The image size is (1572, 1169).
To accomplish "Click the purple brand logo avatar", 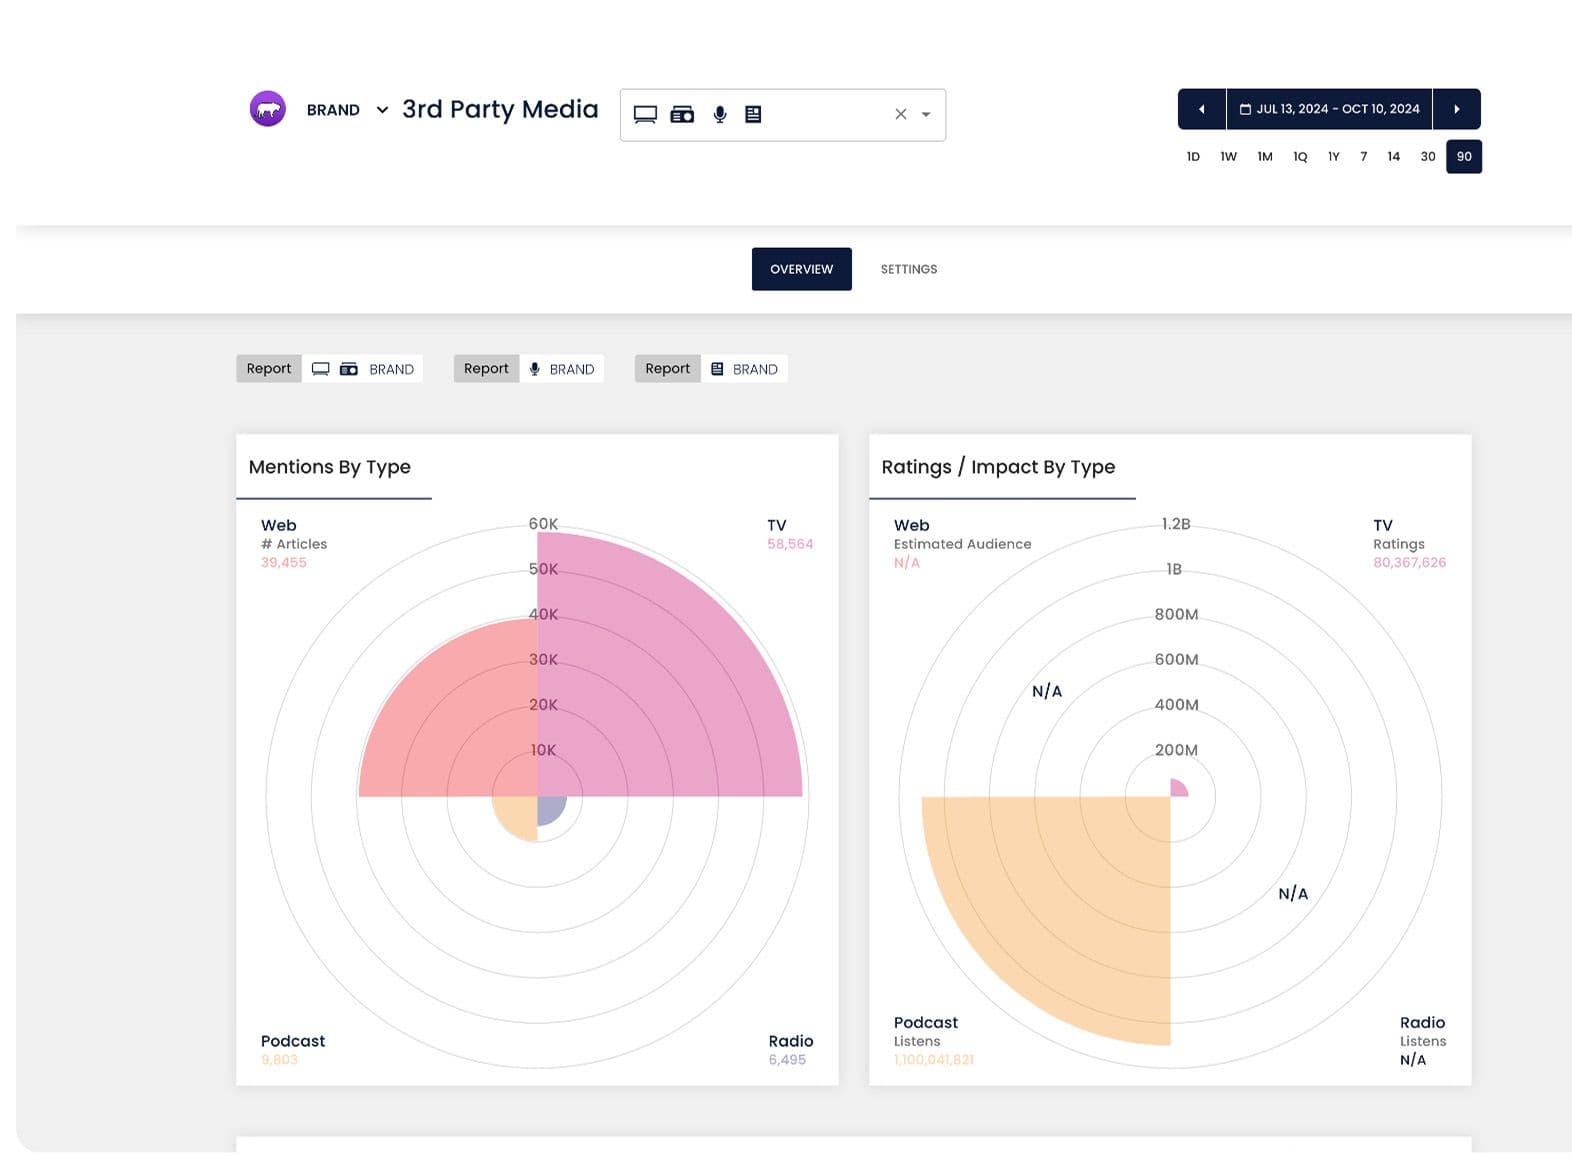I will click(x=267, y=109).
